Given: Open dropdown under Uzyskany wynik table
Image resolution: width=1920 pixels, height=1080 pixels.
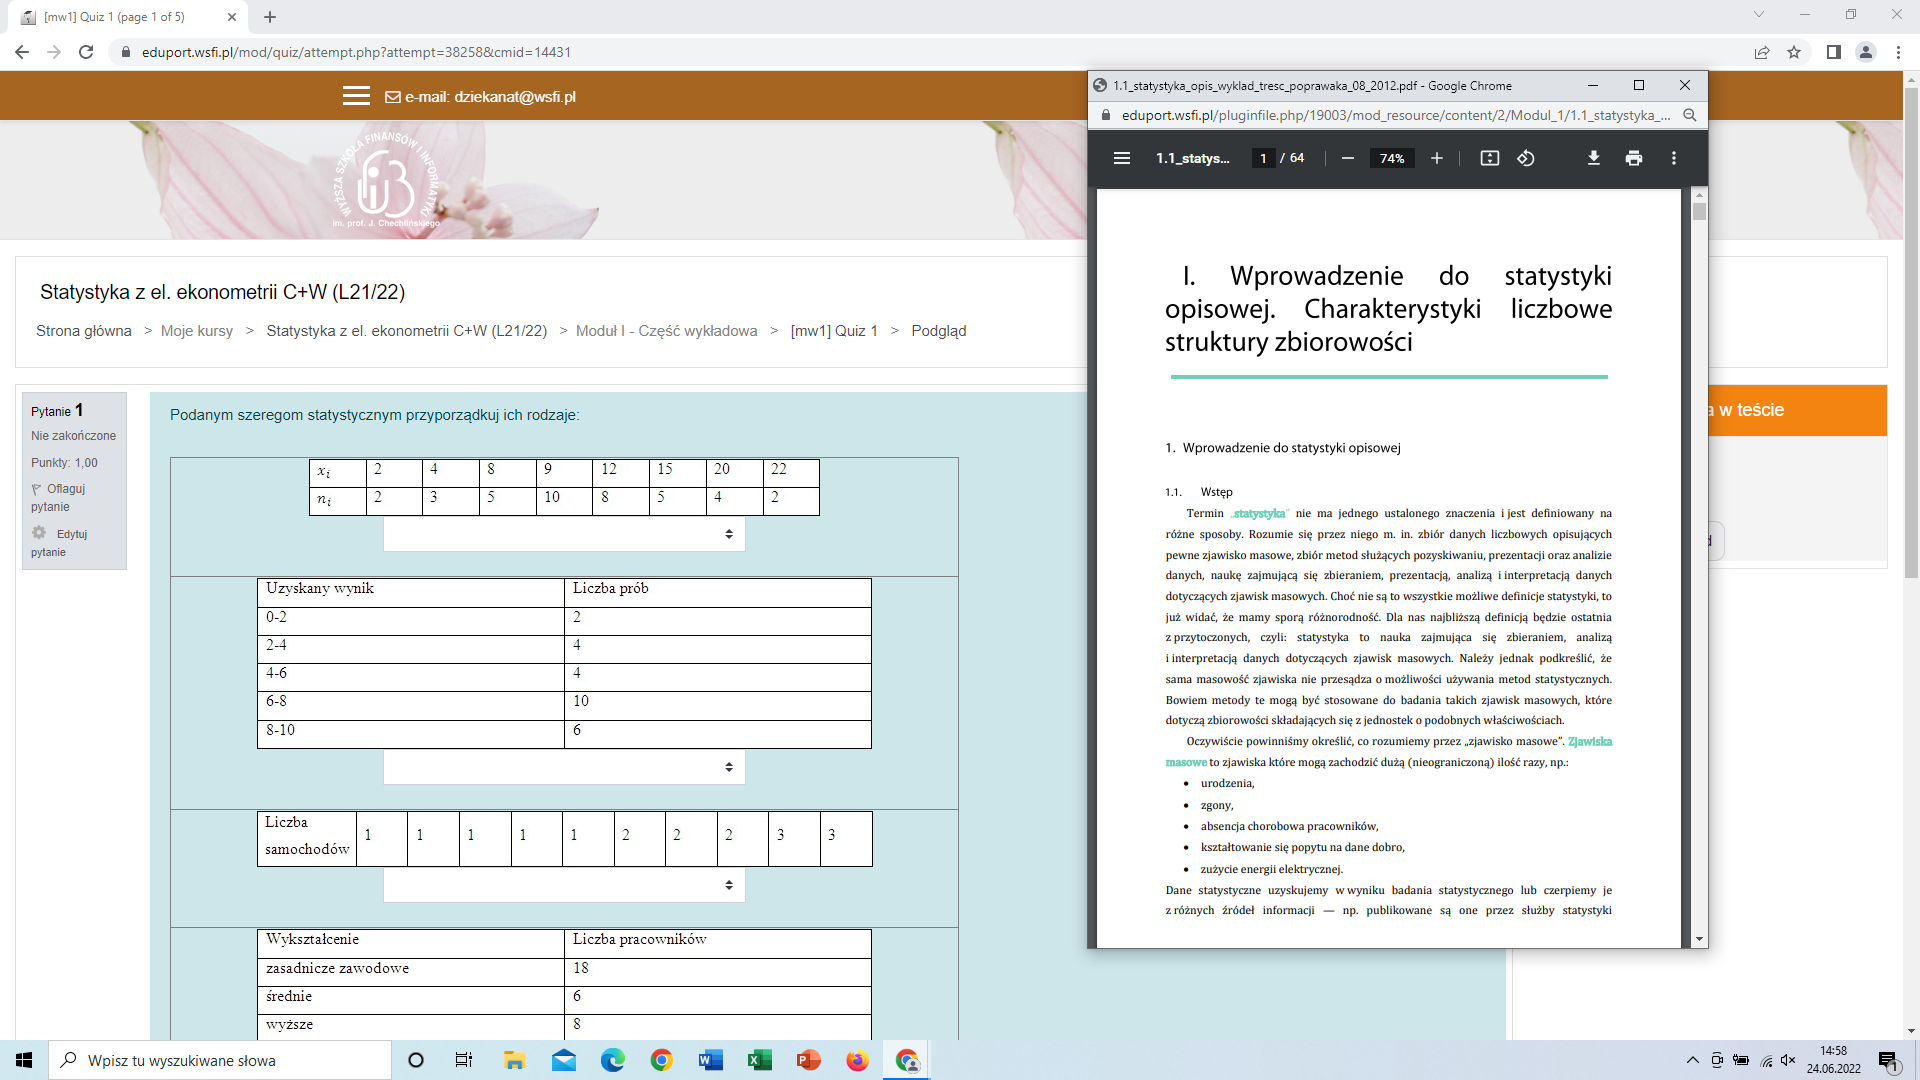Looking at the screenshot, I should point(564,767).
